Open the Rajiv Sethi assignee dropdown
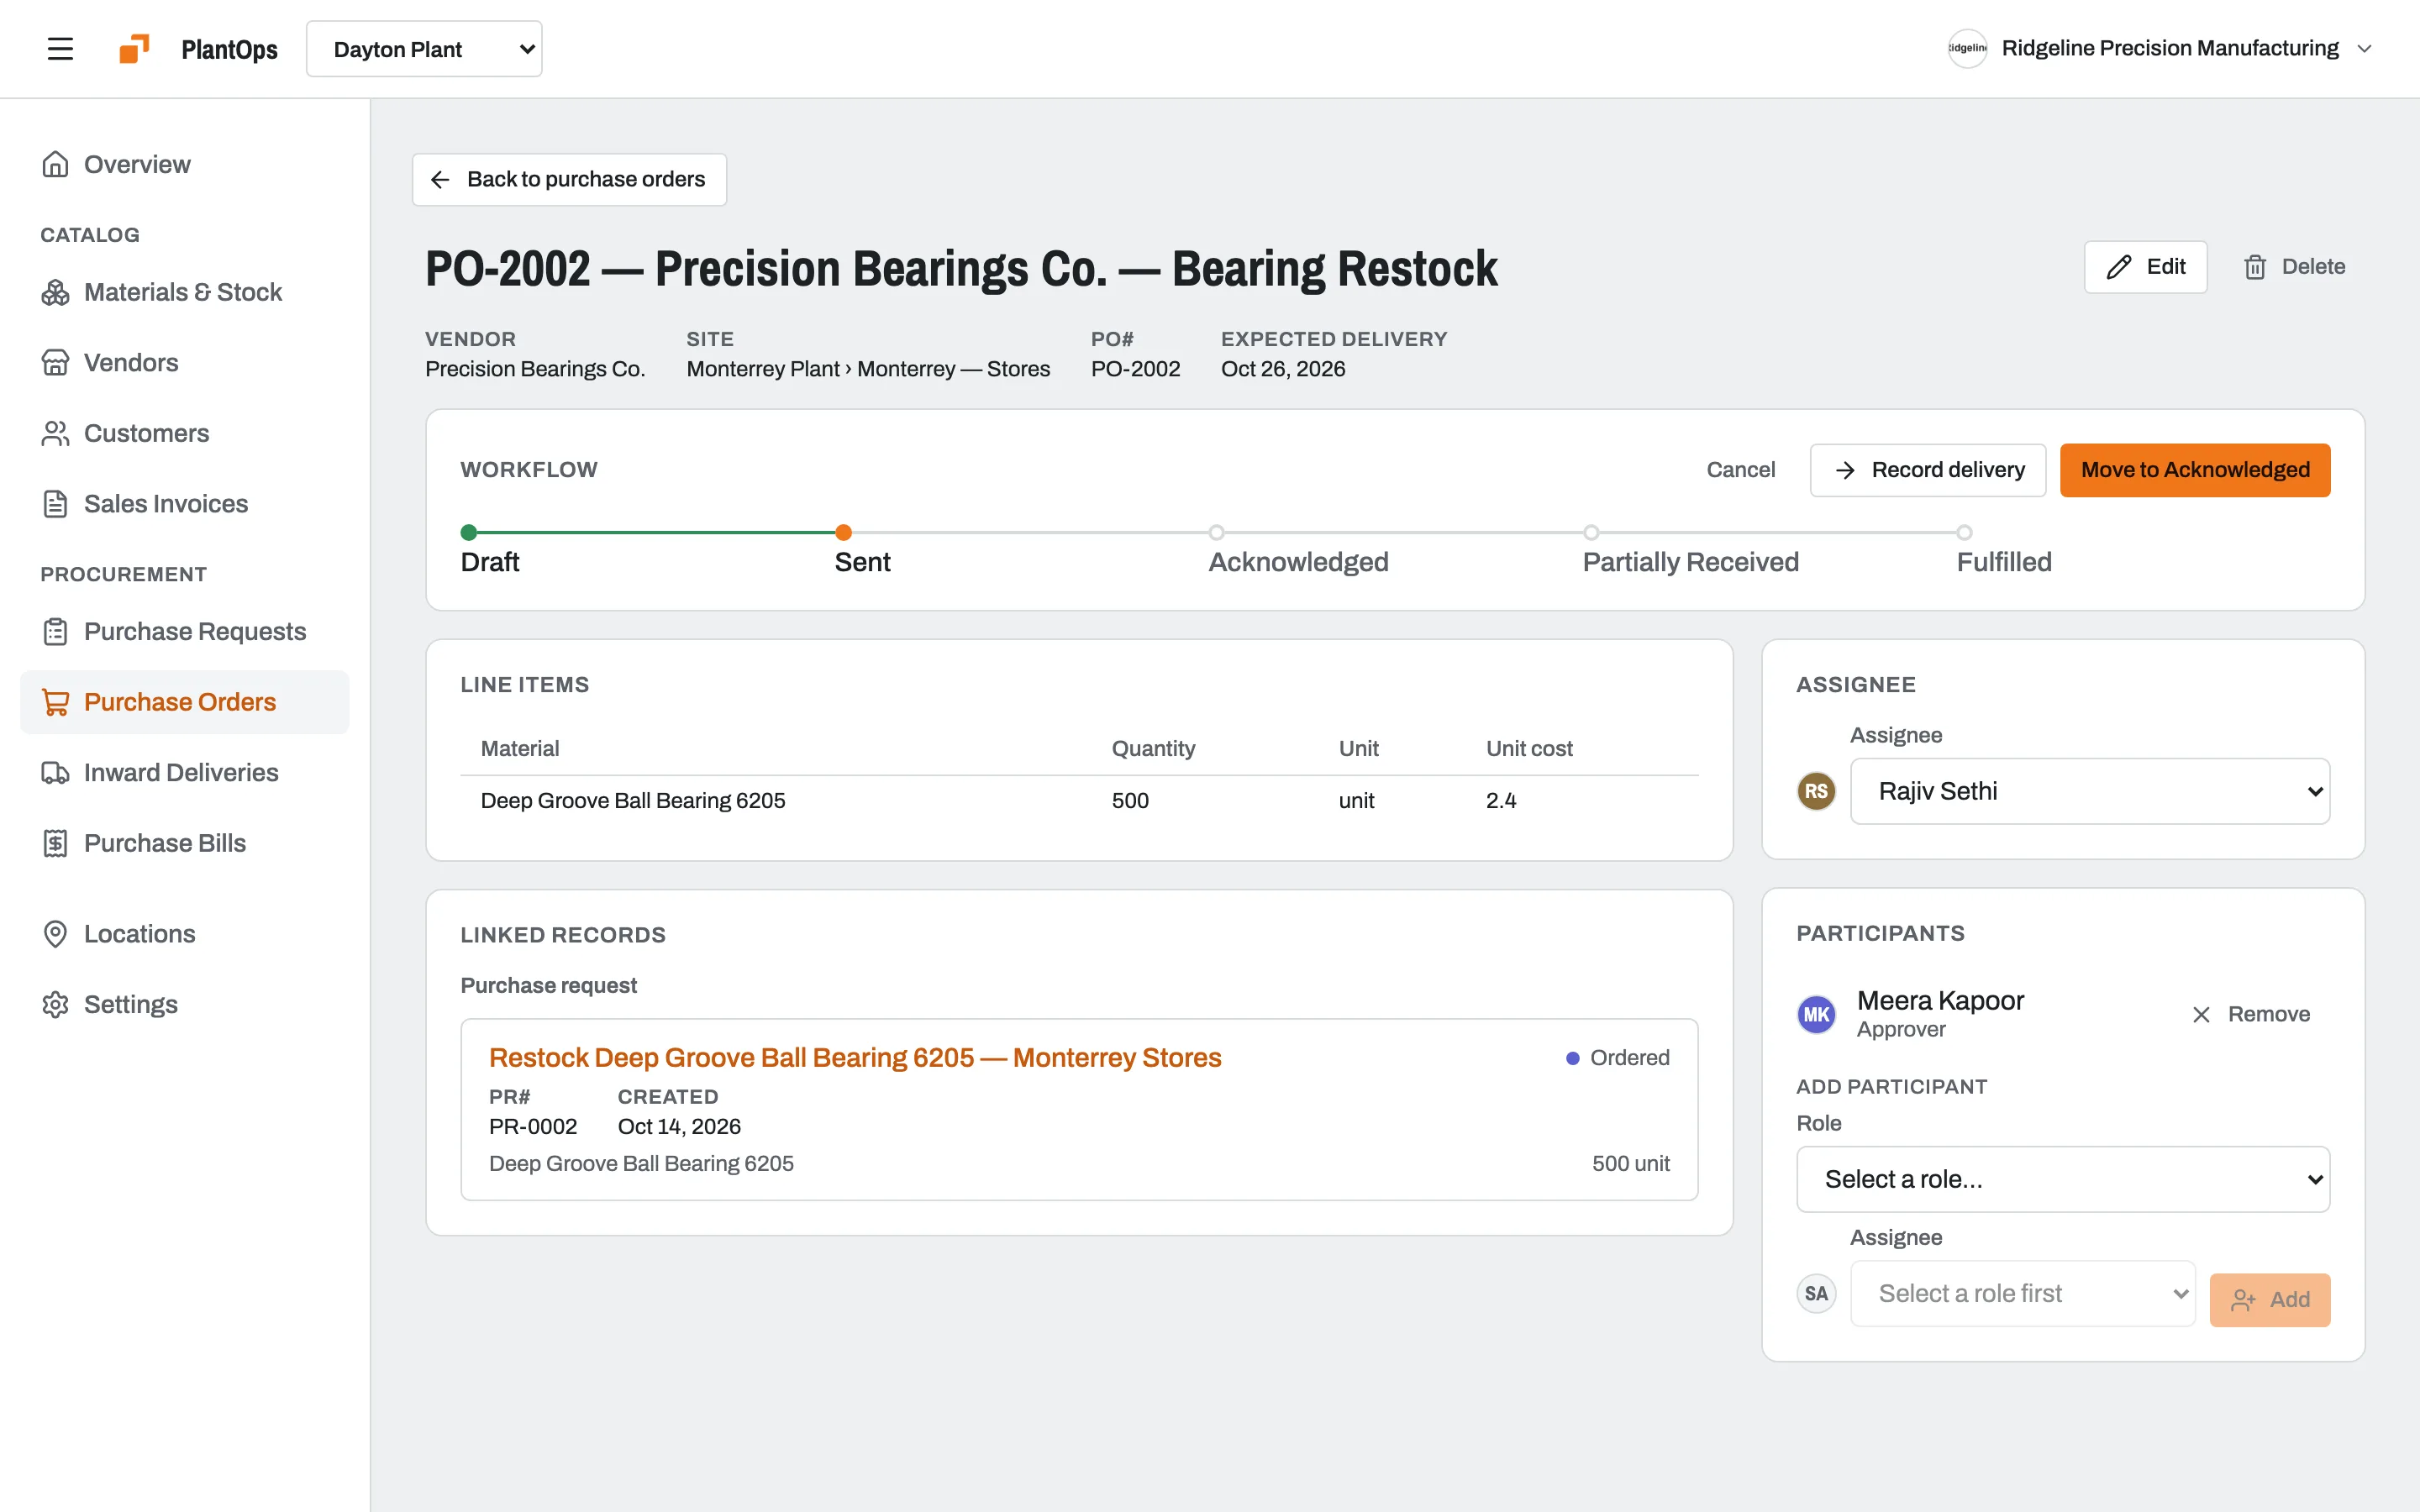This screenshot has height=1512, width=2420. point(2090,791)
